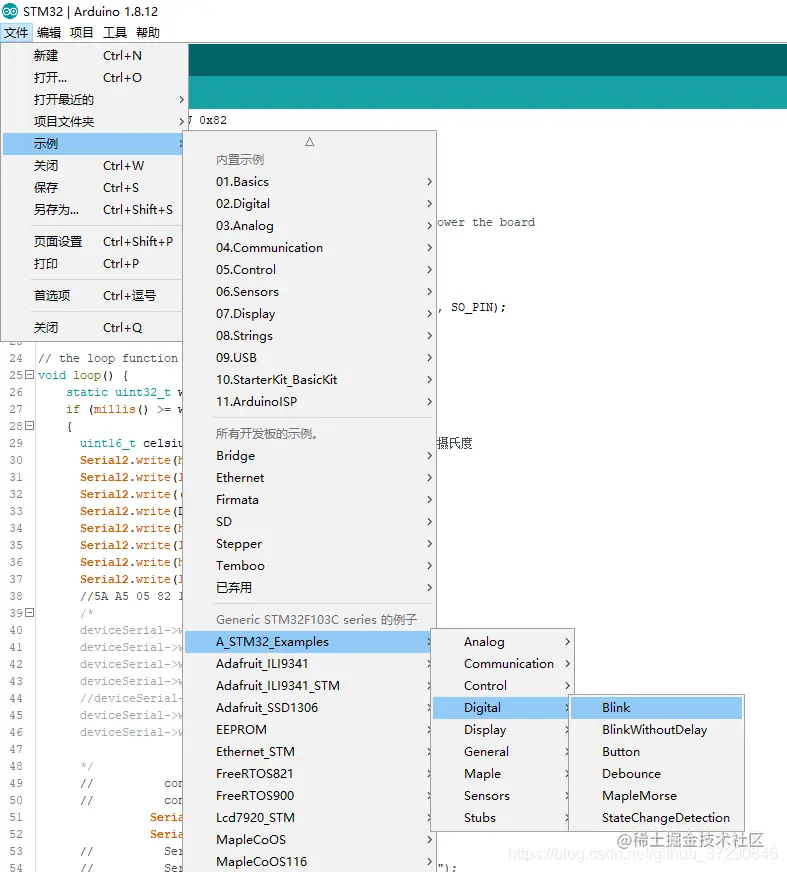
Task: Expand 04.Communication examples submenu
Action: click(309, 247)
